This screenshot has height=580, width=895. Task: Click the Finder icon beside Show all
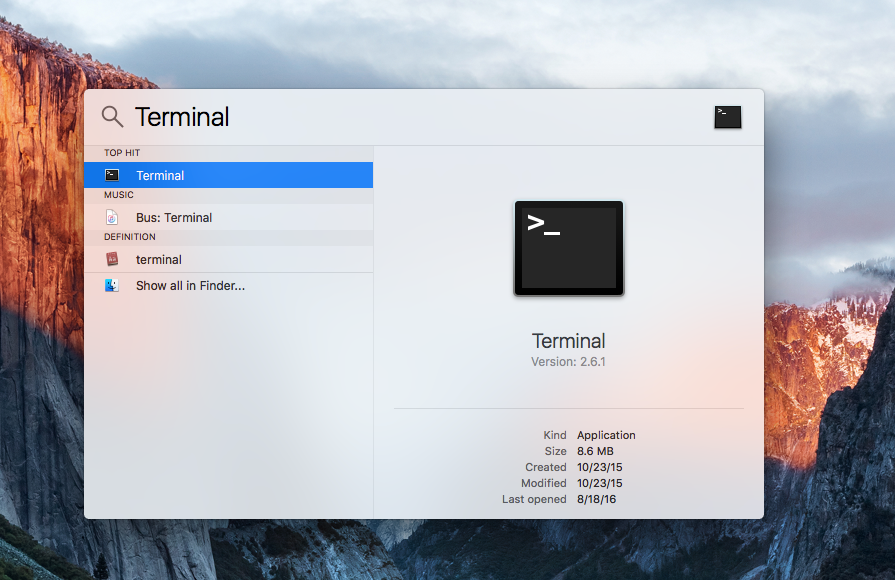click(112, 285)
